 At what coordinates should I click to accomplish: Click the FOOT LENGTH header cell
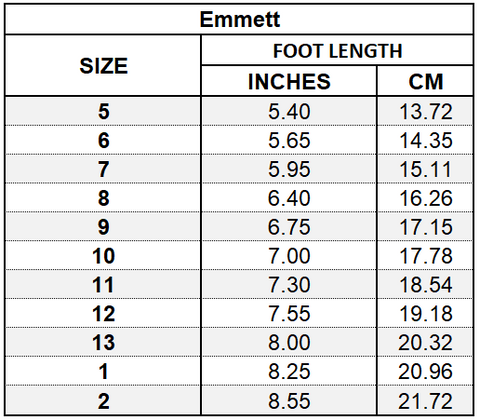[337, 51]
